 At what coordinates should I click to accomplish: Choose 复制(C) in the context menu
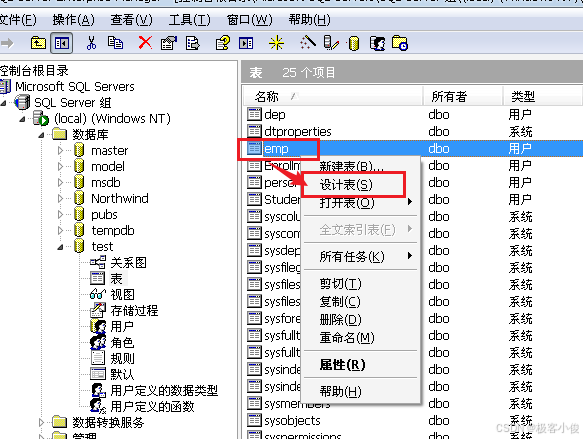pyautogui.click(x=361, y=301)
